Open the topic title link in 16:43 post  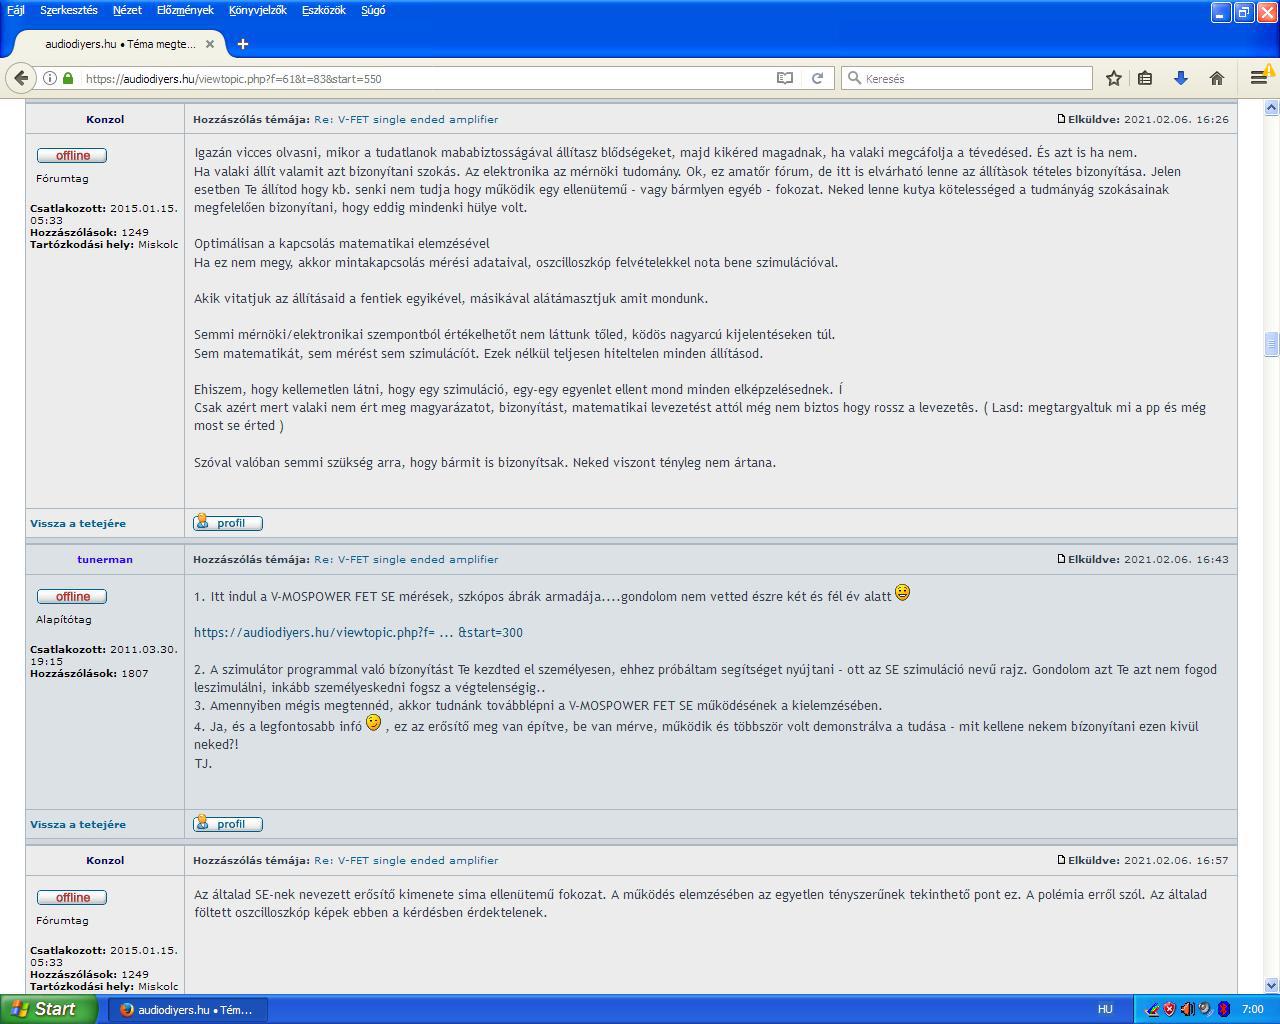point(406,559)
